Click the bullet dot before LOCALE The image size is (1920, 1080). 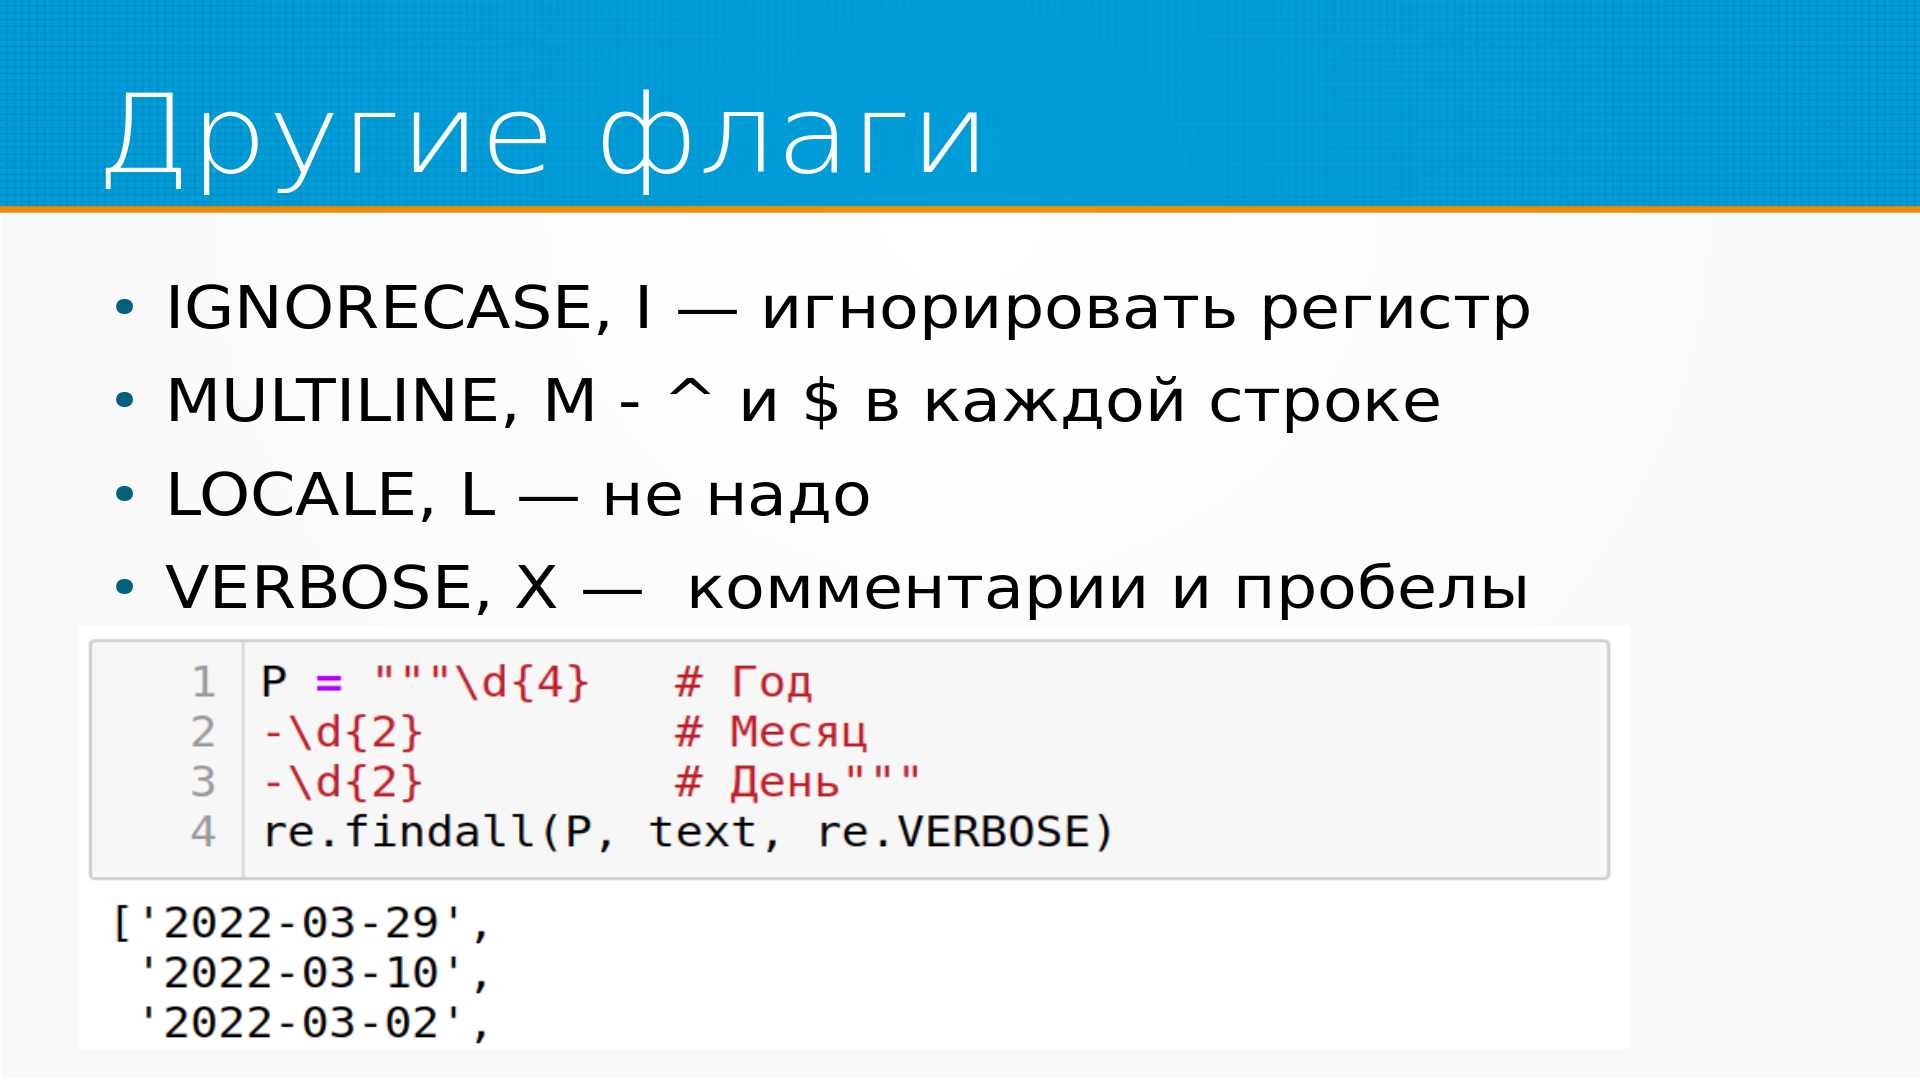point(124,495)
